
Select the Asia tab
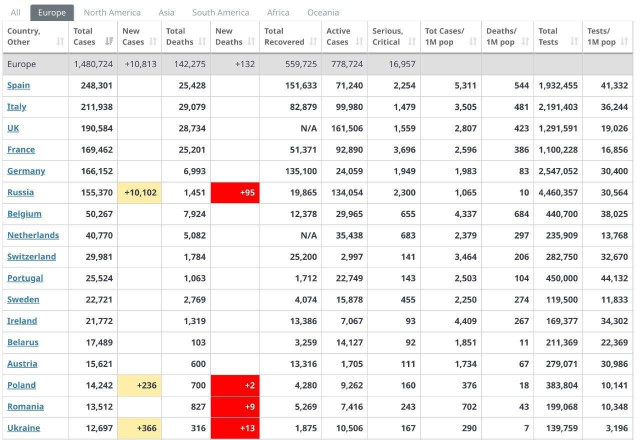[x=166, y=12]
